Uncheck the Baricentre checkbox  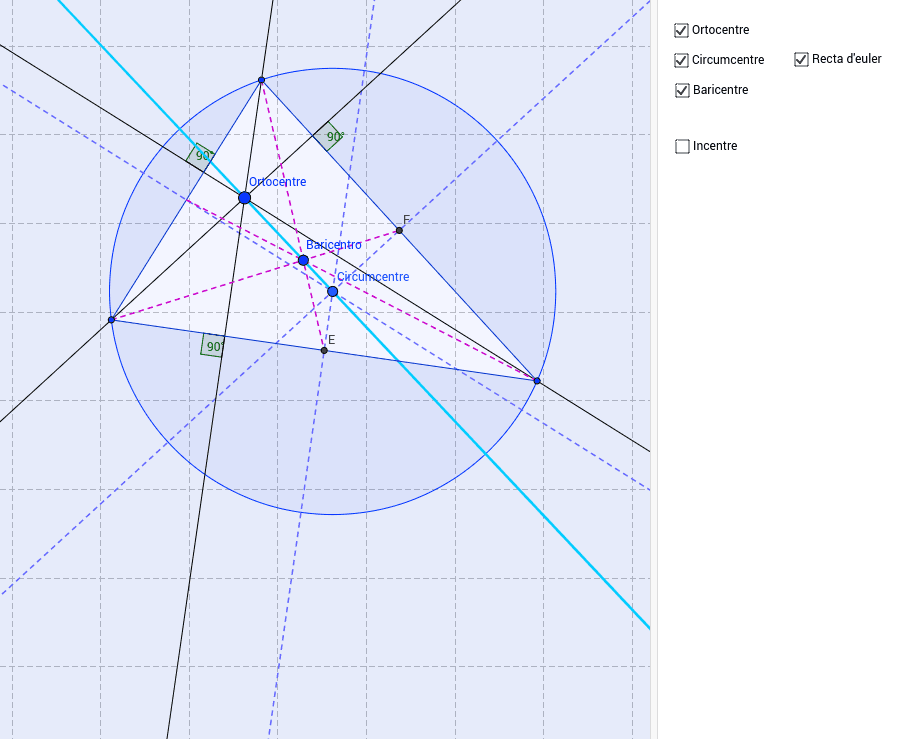coord(682,90)
